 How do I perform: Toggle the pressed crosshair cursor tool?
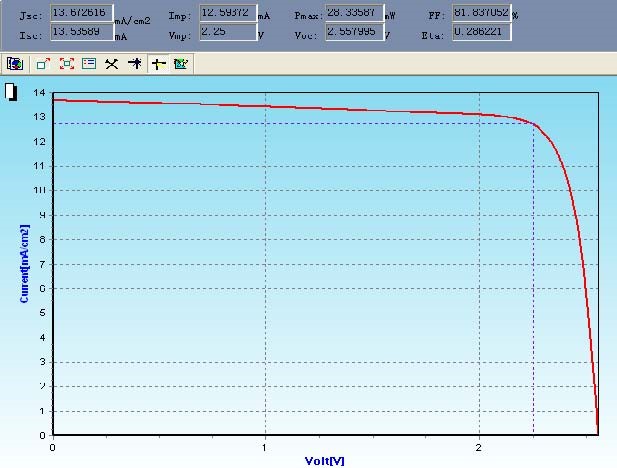click(158, 63)
